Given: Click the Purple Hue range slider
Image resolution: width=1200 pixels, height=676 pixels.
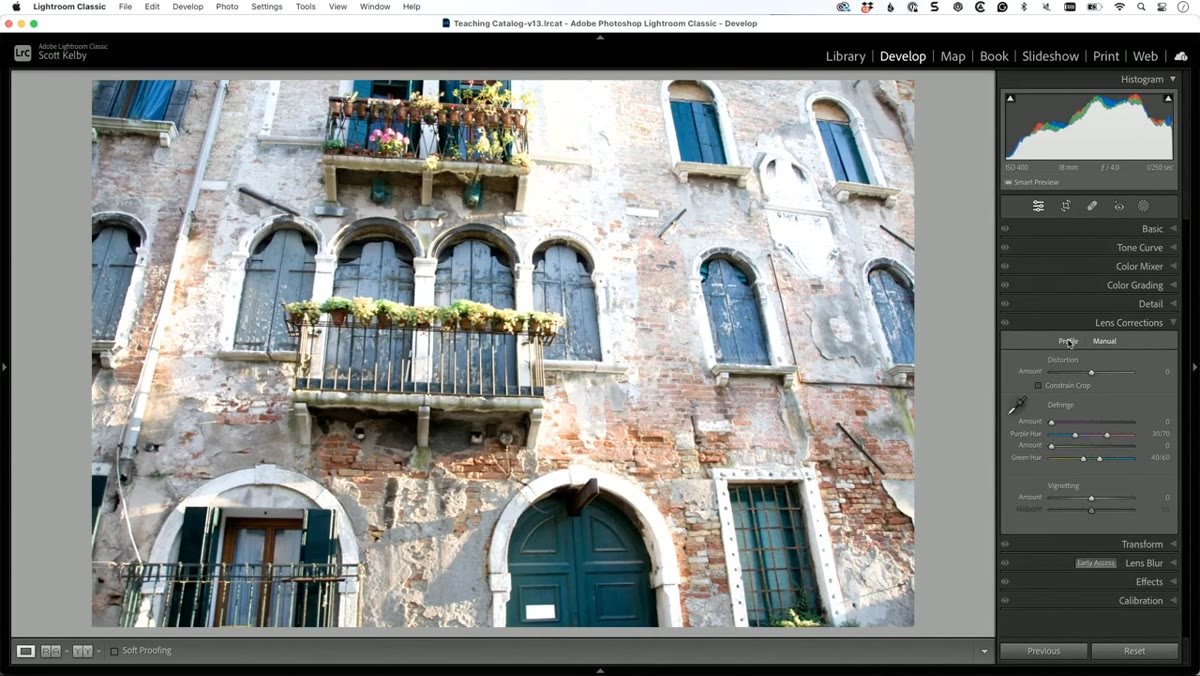Looking at the screenshot, I should 1091,434.
